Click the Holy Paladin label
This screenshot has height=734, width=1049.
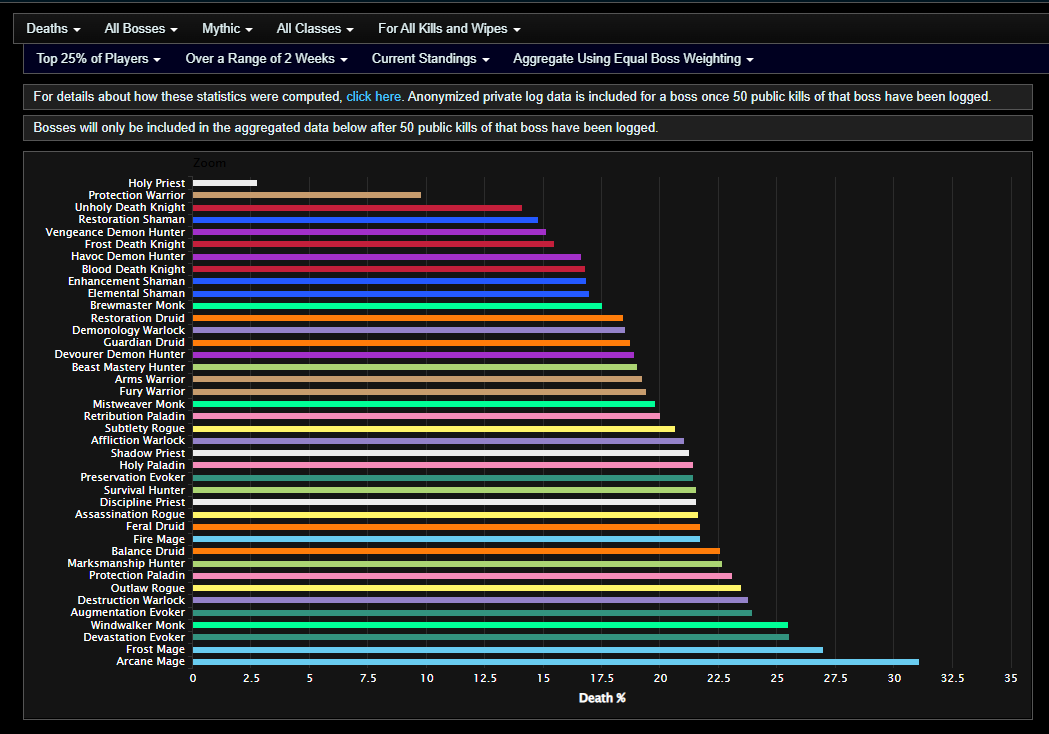pyautogui.click(x=152, y=465)
